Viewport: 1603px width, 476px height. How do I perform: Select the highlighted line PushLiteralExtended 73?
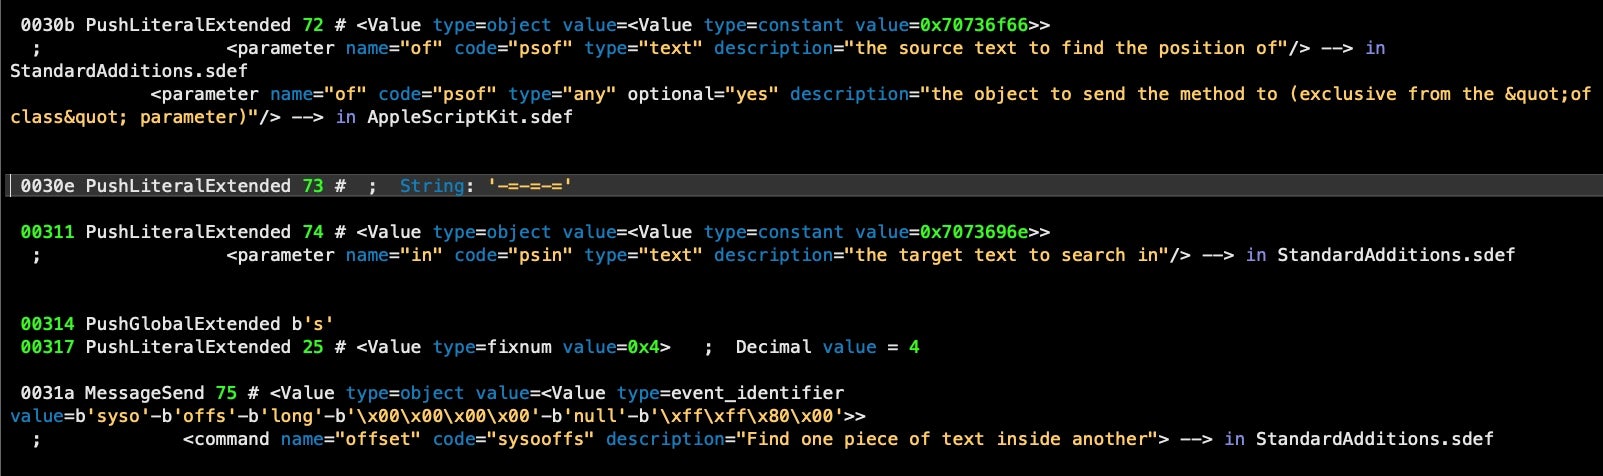[x=801, y=186]
